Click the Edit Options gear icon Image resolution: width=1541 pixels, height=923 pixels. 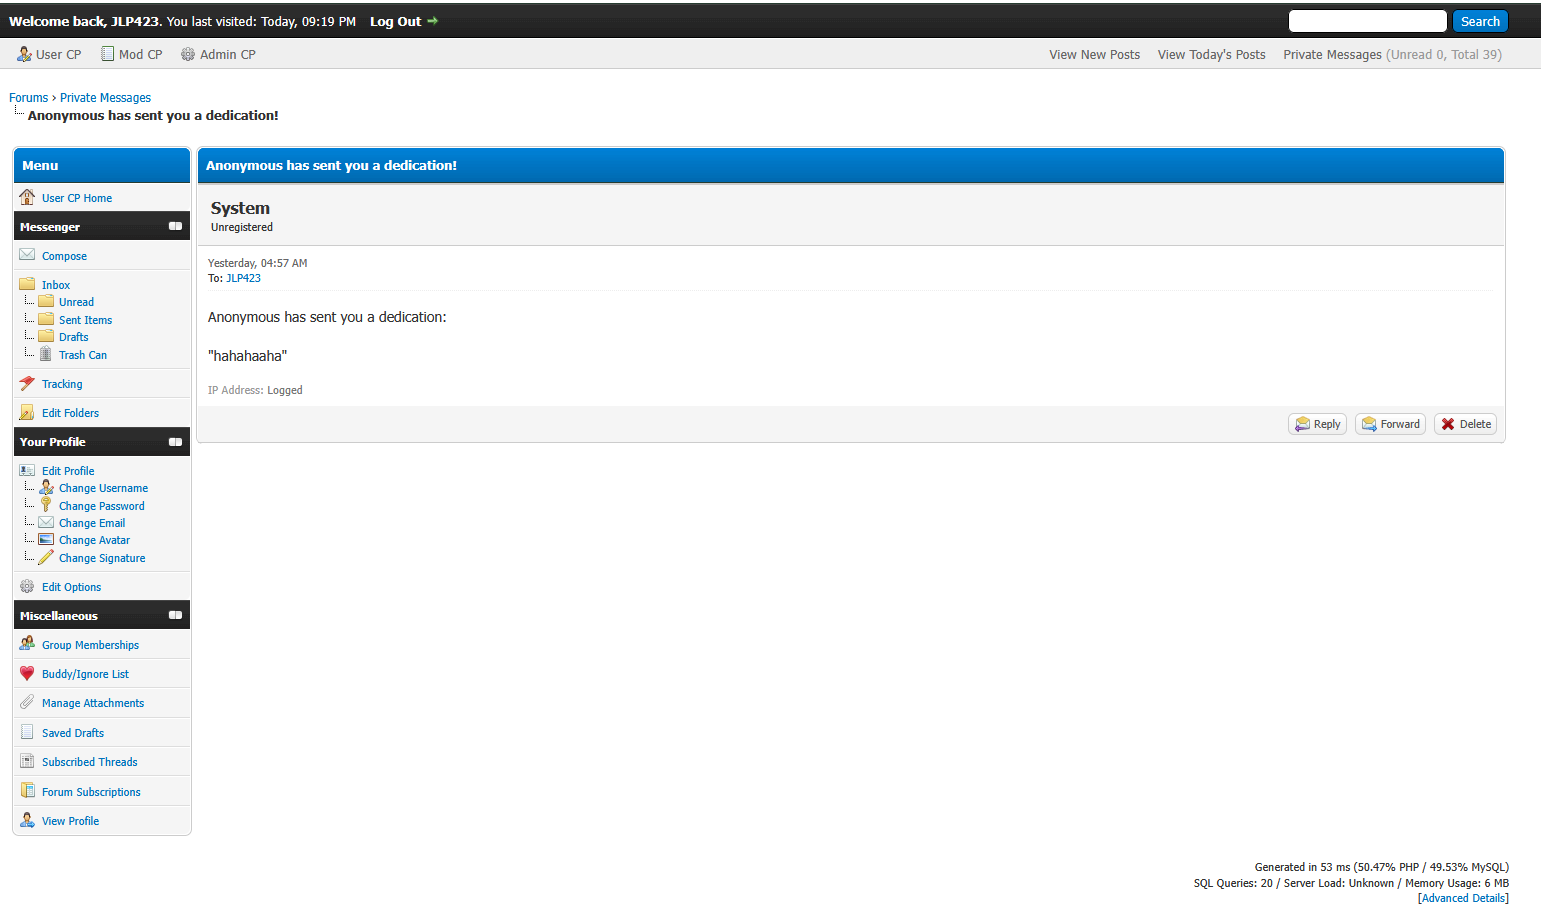27,586
